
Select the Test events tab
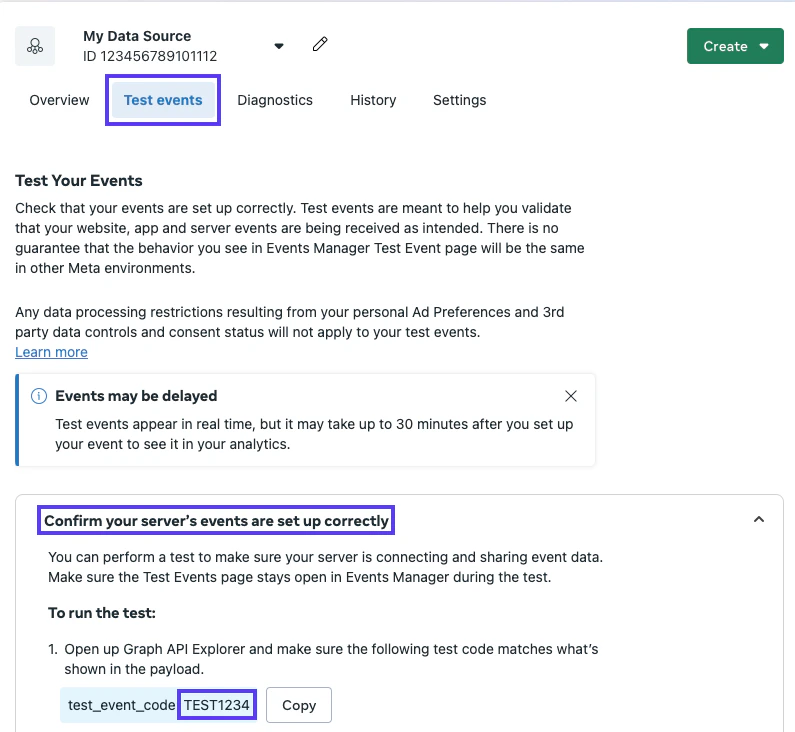163,100
